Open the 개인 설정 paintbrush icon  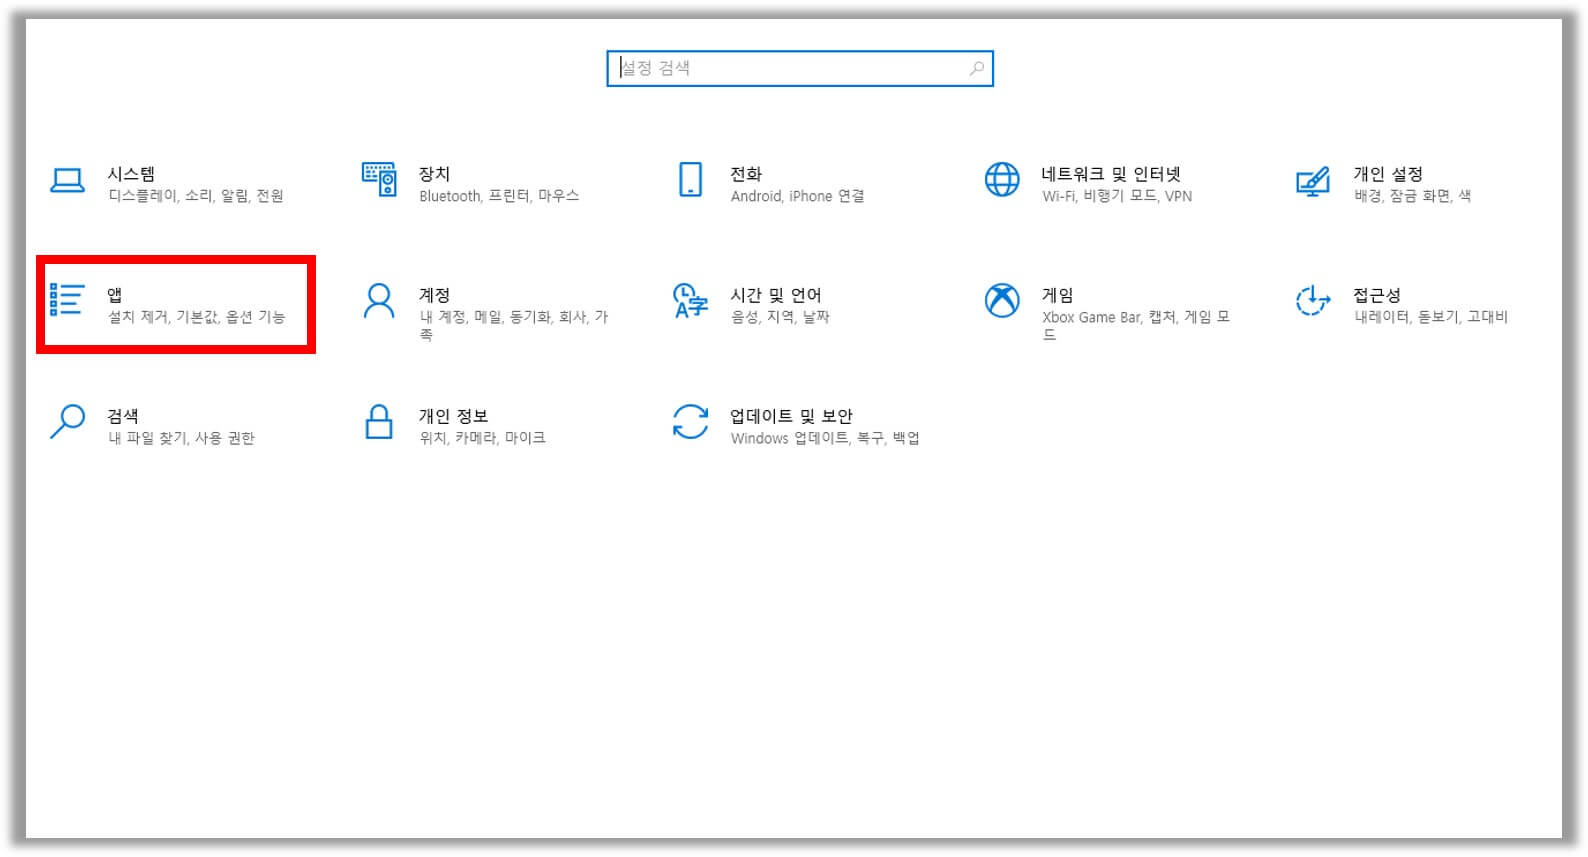coord(1313,181)
